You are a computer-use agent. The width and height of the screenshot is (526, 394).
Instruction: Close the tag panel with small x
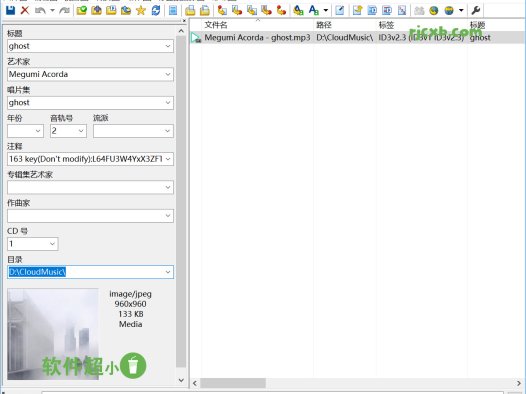tap(184, 21)
